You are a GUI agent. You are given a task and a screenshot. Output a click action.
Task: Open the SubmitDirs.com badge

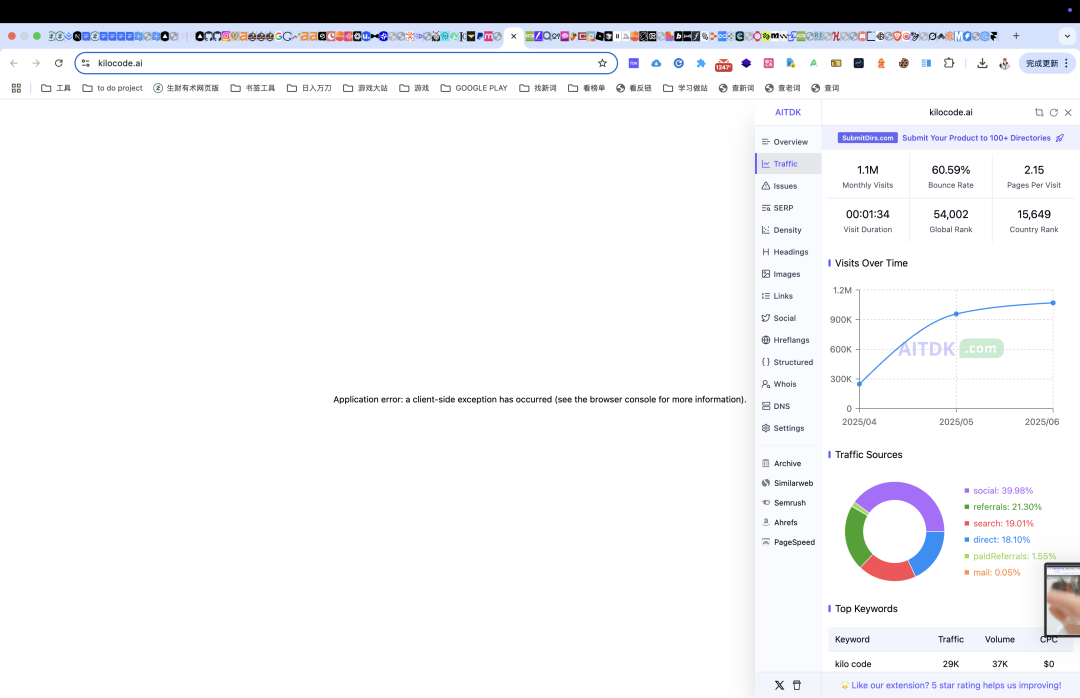[x=867, y=138]
